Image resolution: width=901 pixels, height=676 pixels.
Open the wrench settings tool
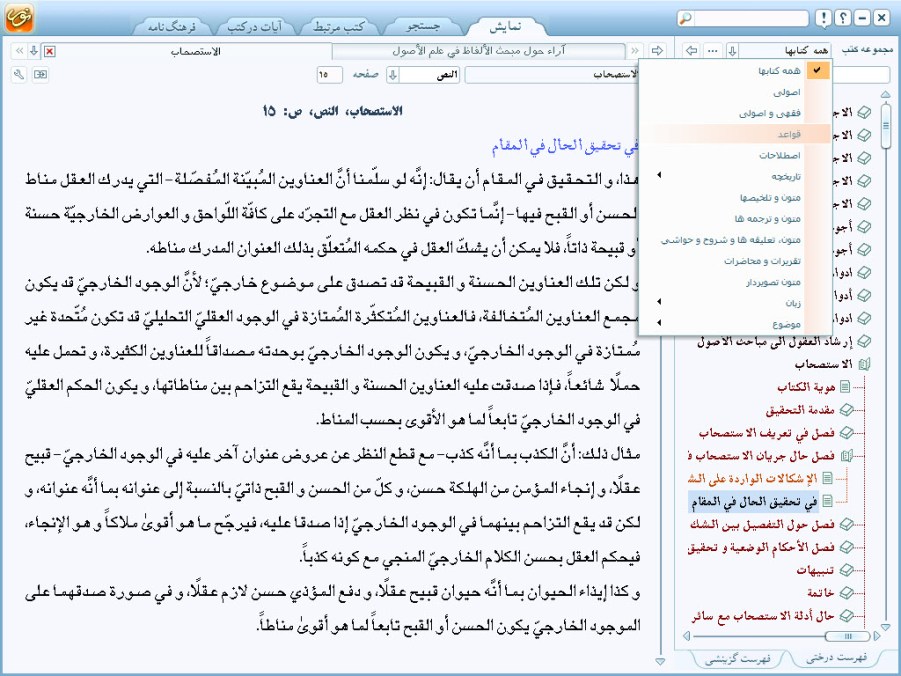coord(19,75)
